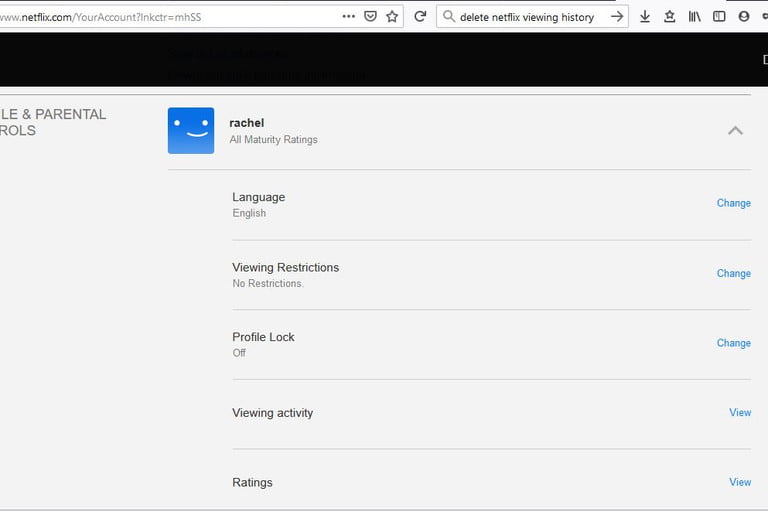768x512 pixels.
Task: Click the 'Viewing activity' label
Action: click(272, 413)
